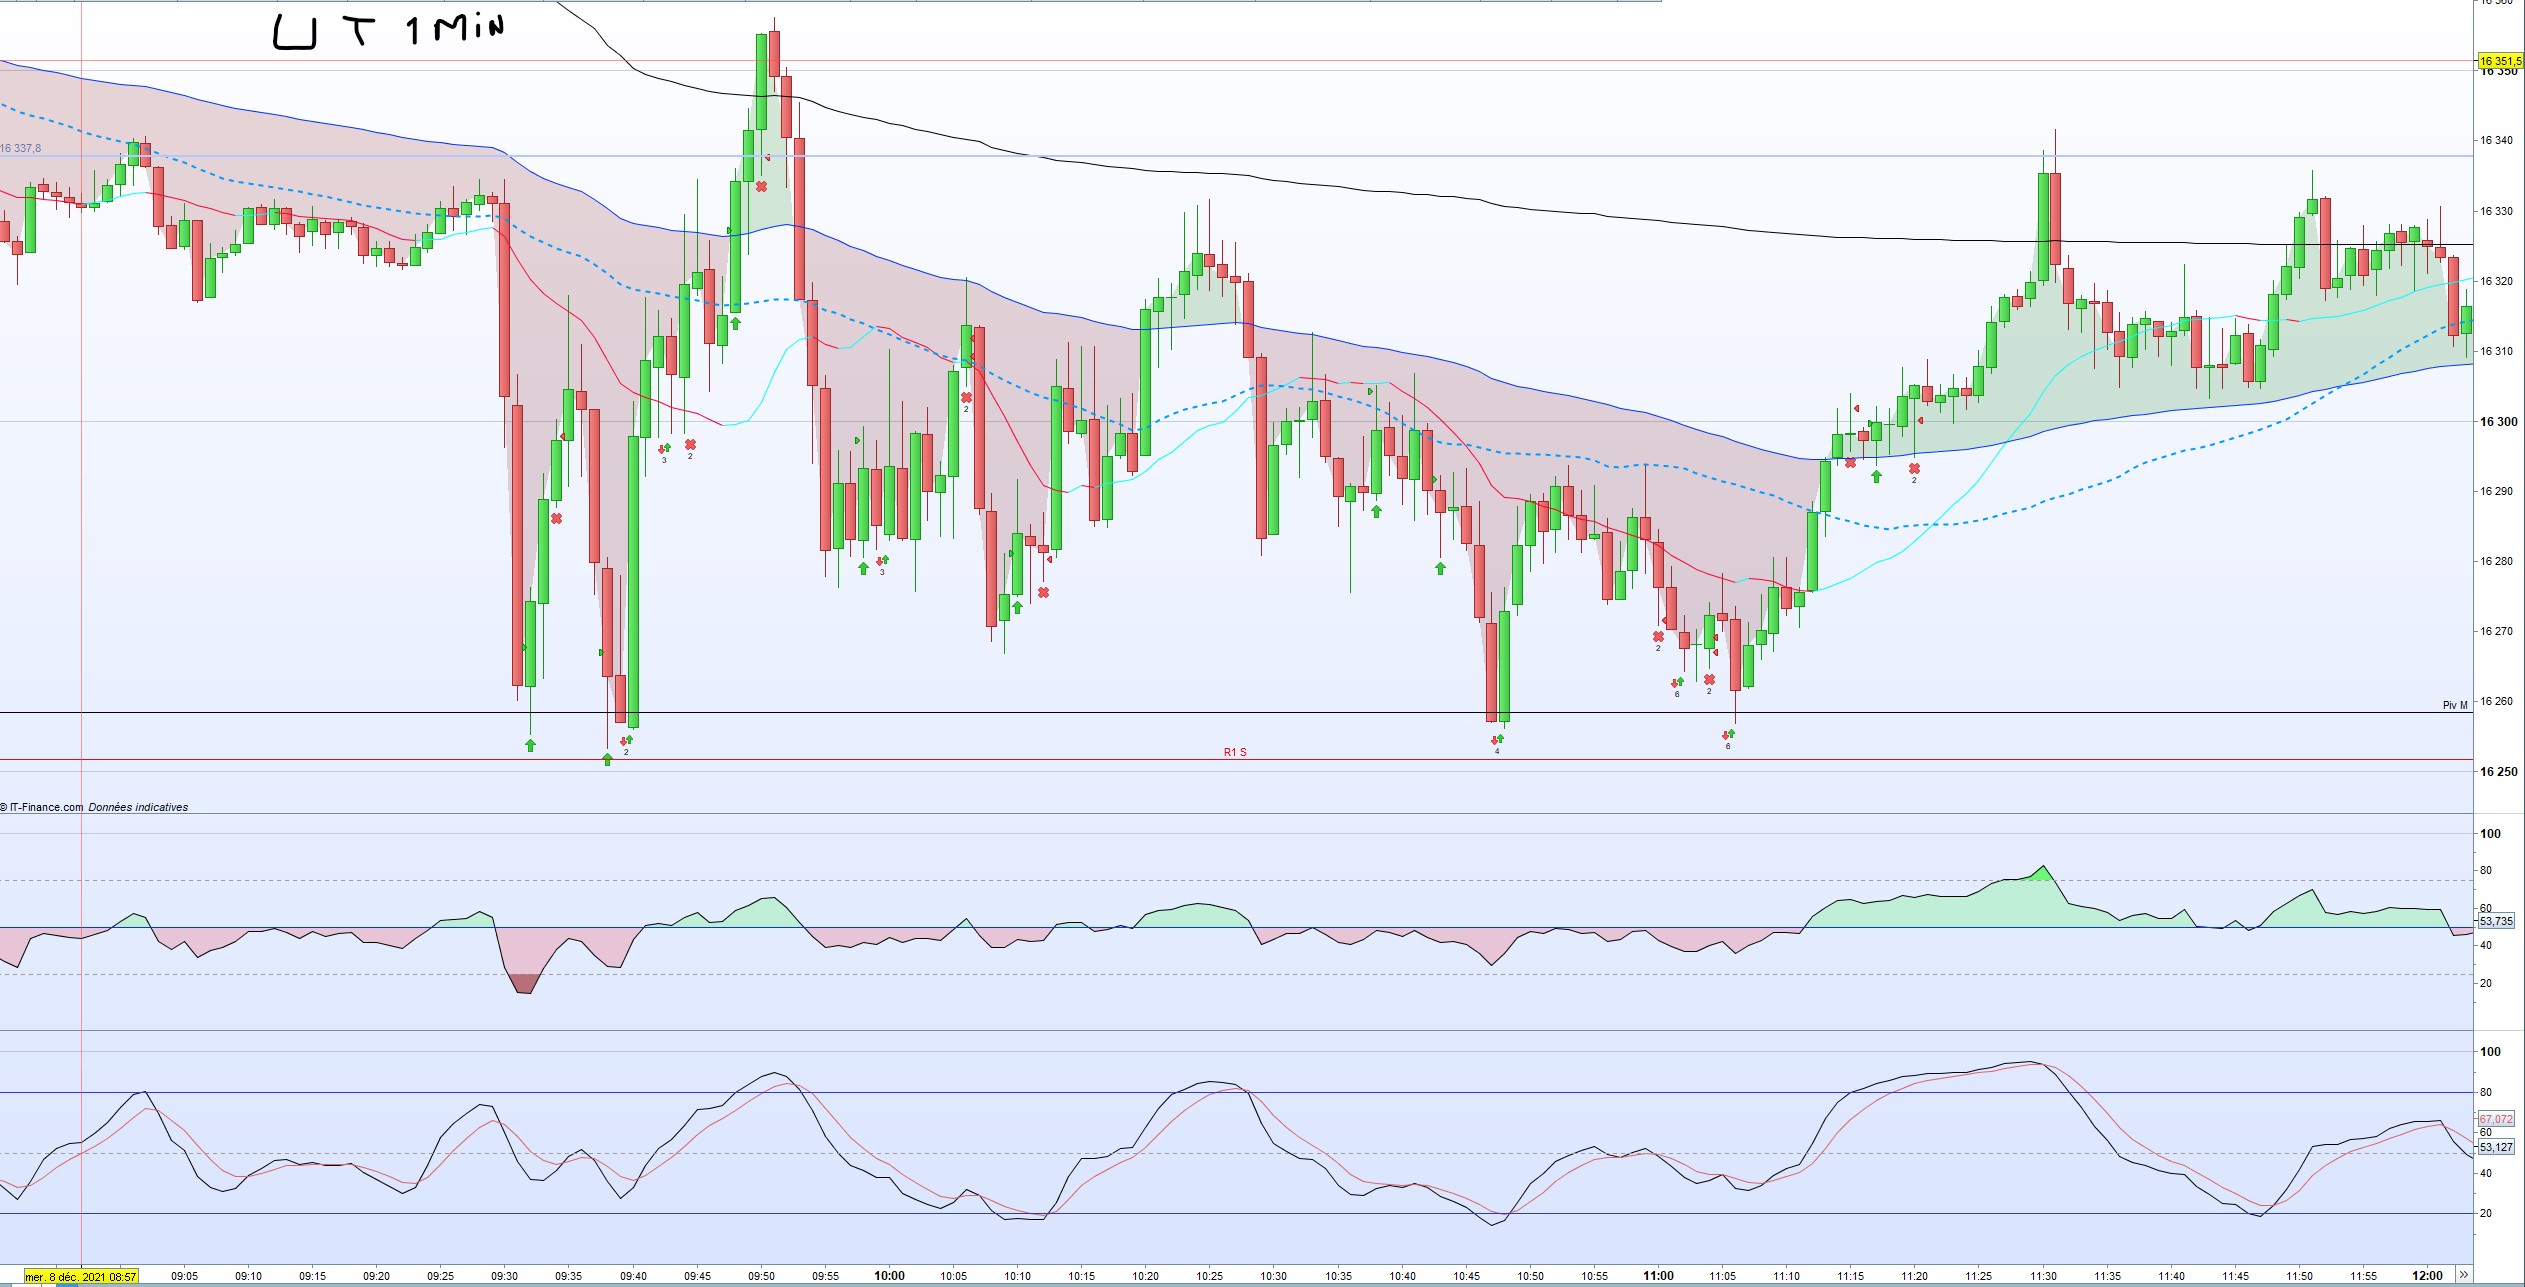
Task: Select the handwritten 'UT 1MIN' annotation
Action: coord(389,31)
